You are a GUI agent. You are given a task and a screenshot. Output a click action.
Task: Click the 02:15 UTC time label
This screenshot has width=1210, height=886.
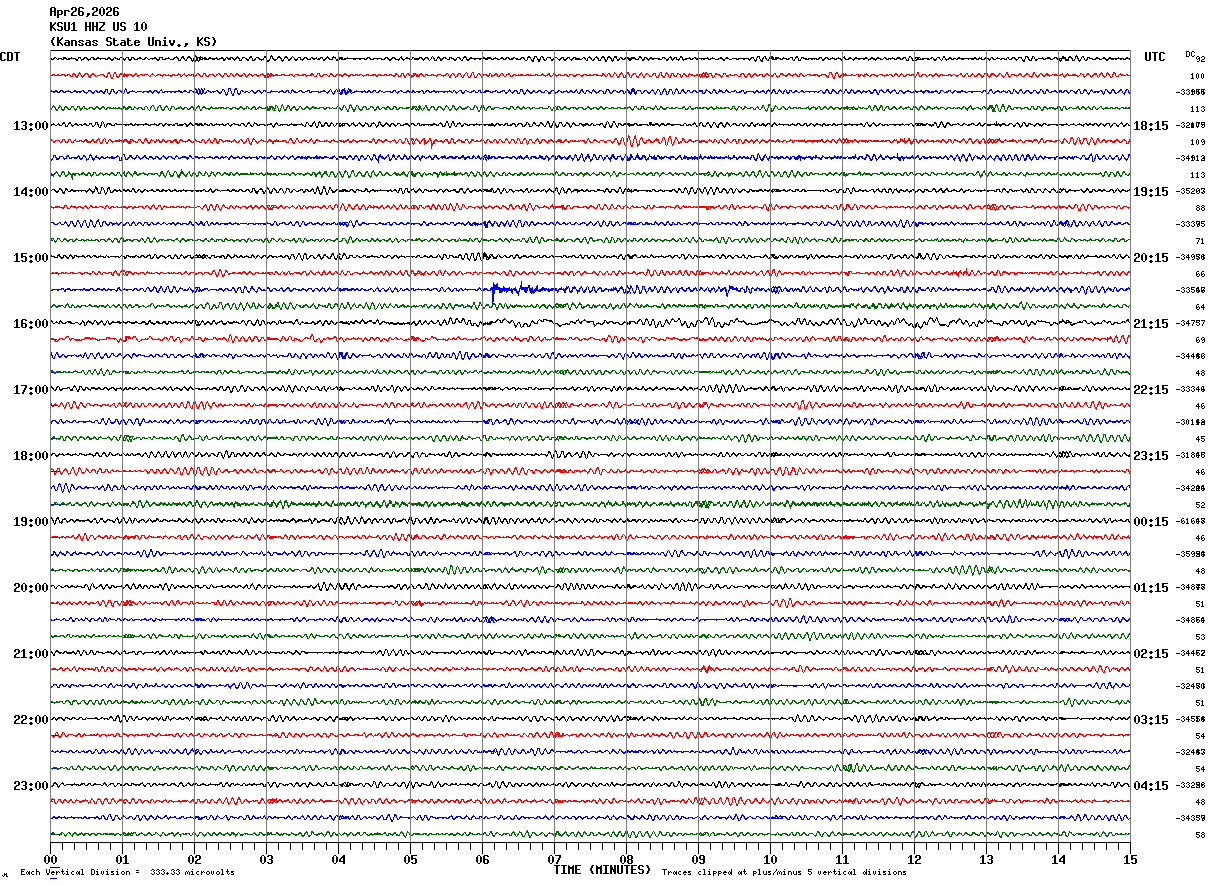click(1151, 654)
